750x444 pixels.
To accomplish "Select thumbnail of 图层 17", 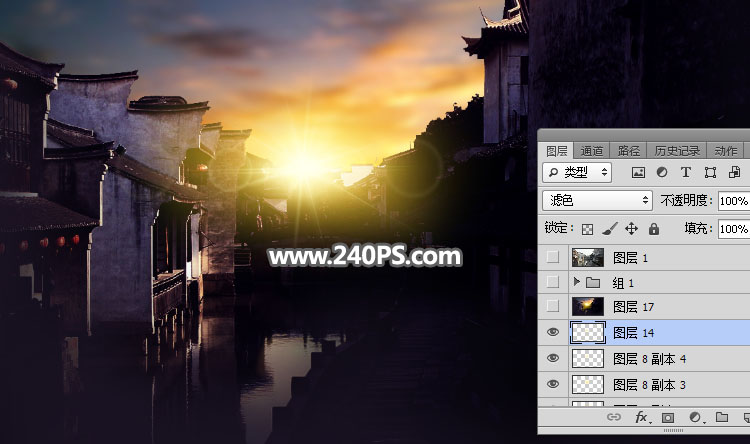I will click(x=588, y=306).
